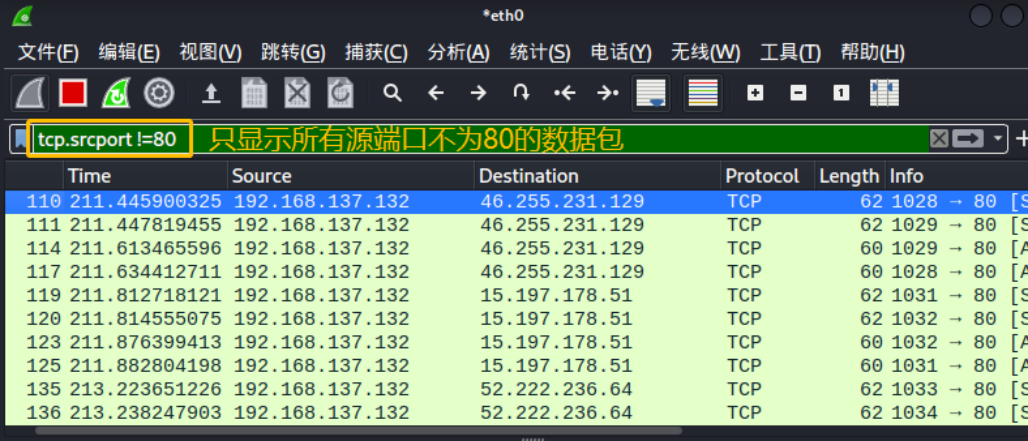Jump to the last packet icon
Screen dimensions: 1028x441
point(608,93)
